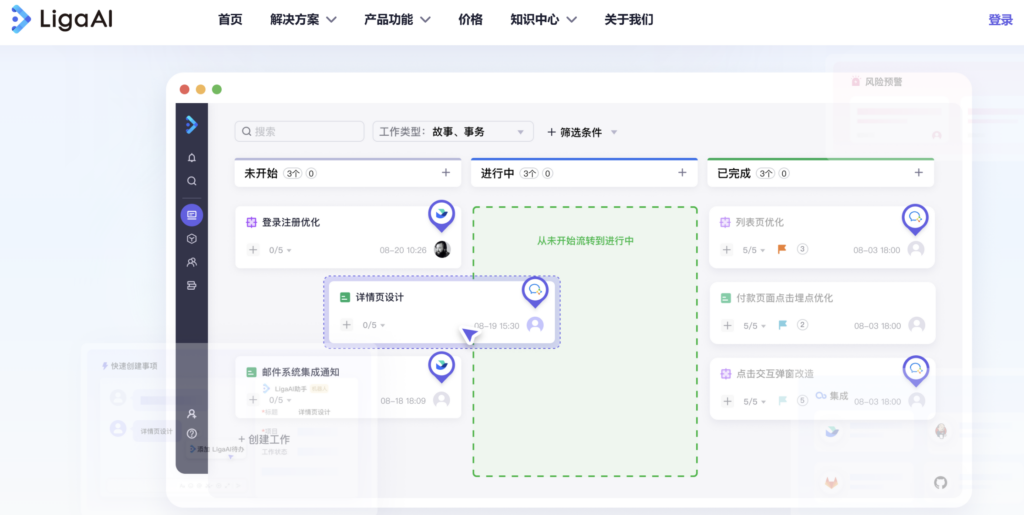Image resolution: width=1024 pixels, height=515 pixels.
Task: Click the 2 comment count on the 付款页面点击埋点优化 card
Action: click(x=803, y=325)
